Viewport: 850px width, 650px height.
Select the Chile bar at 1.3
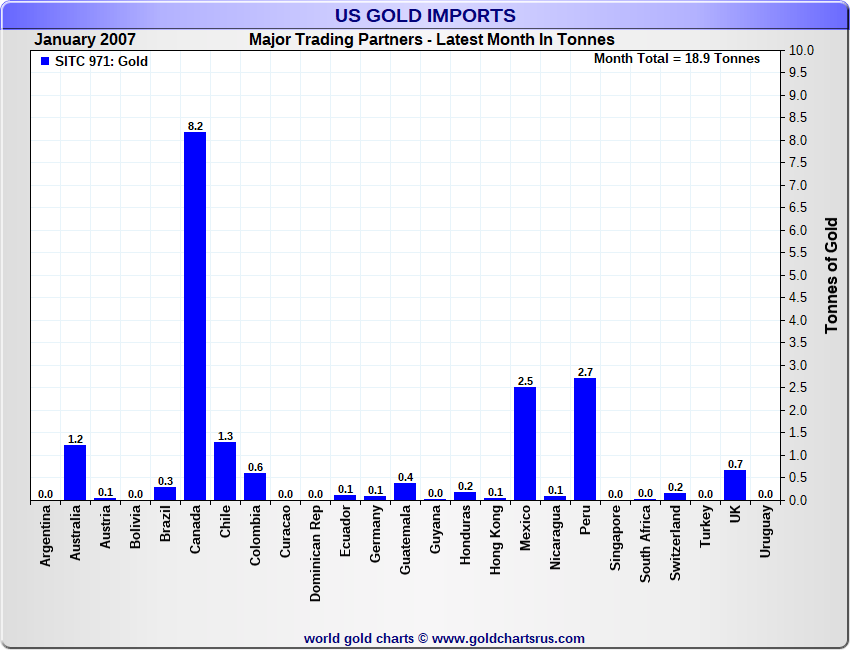pyautogui.click(x=225, y=471)
